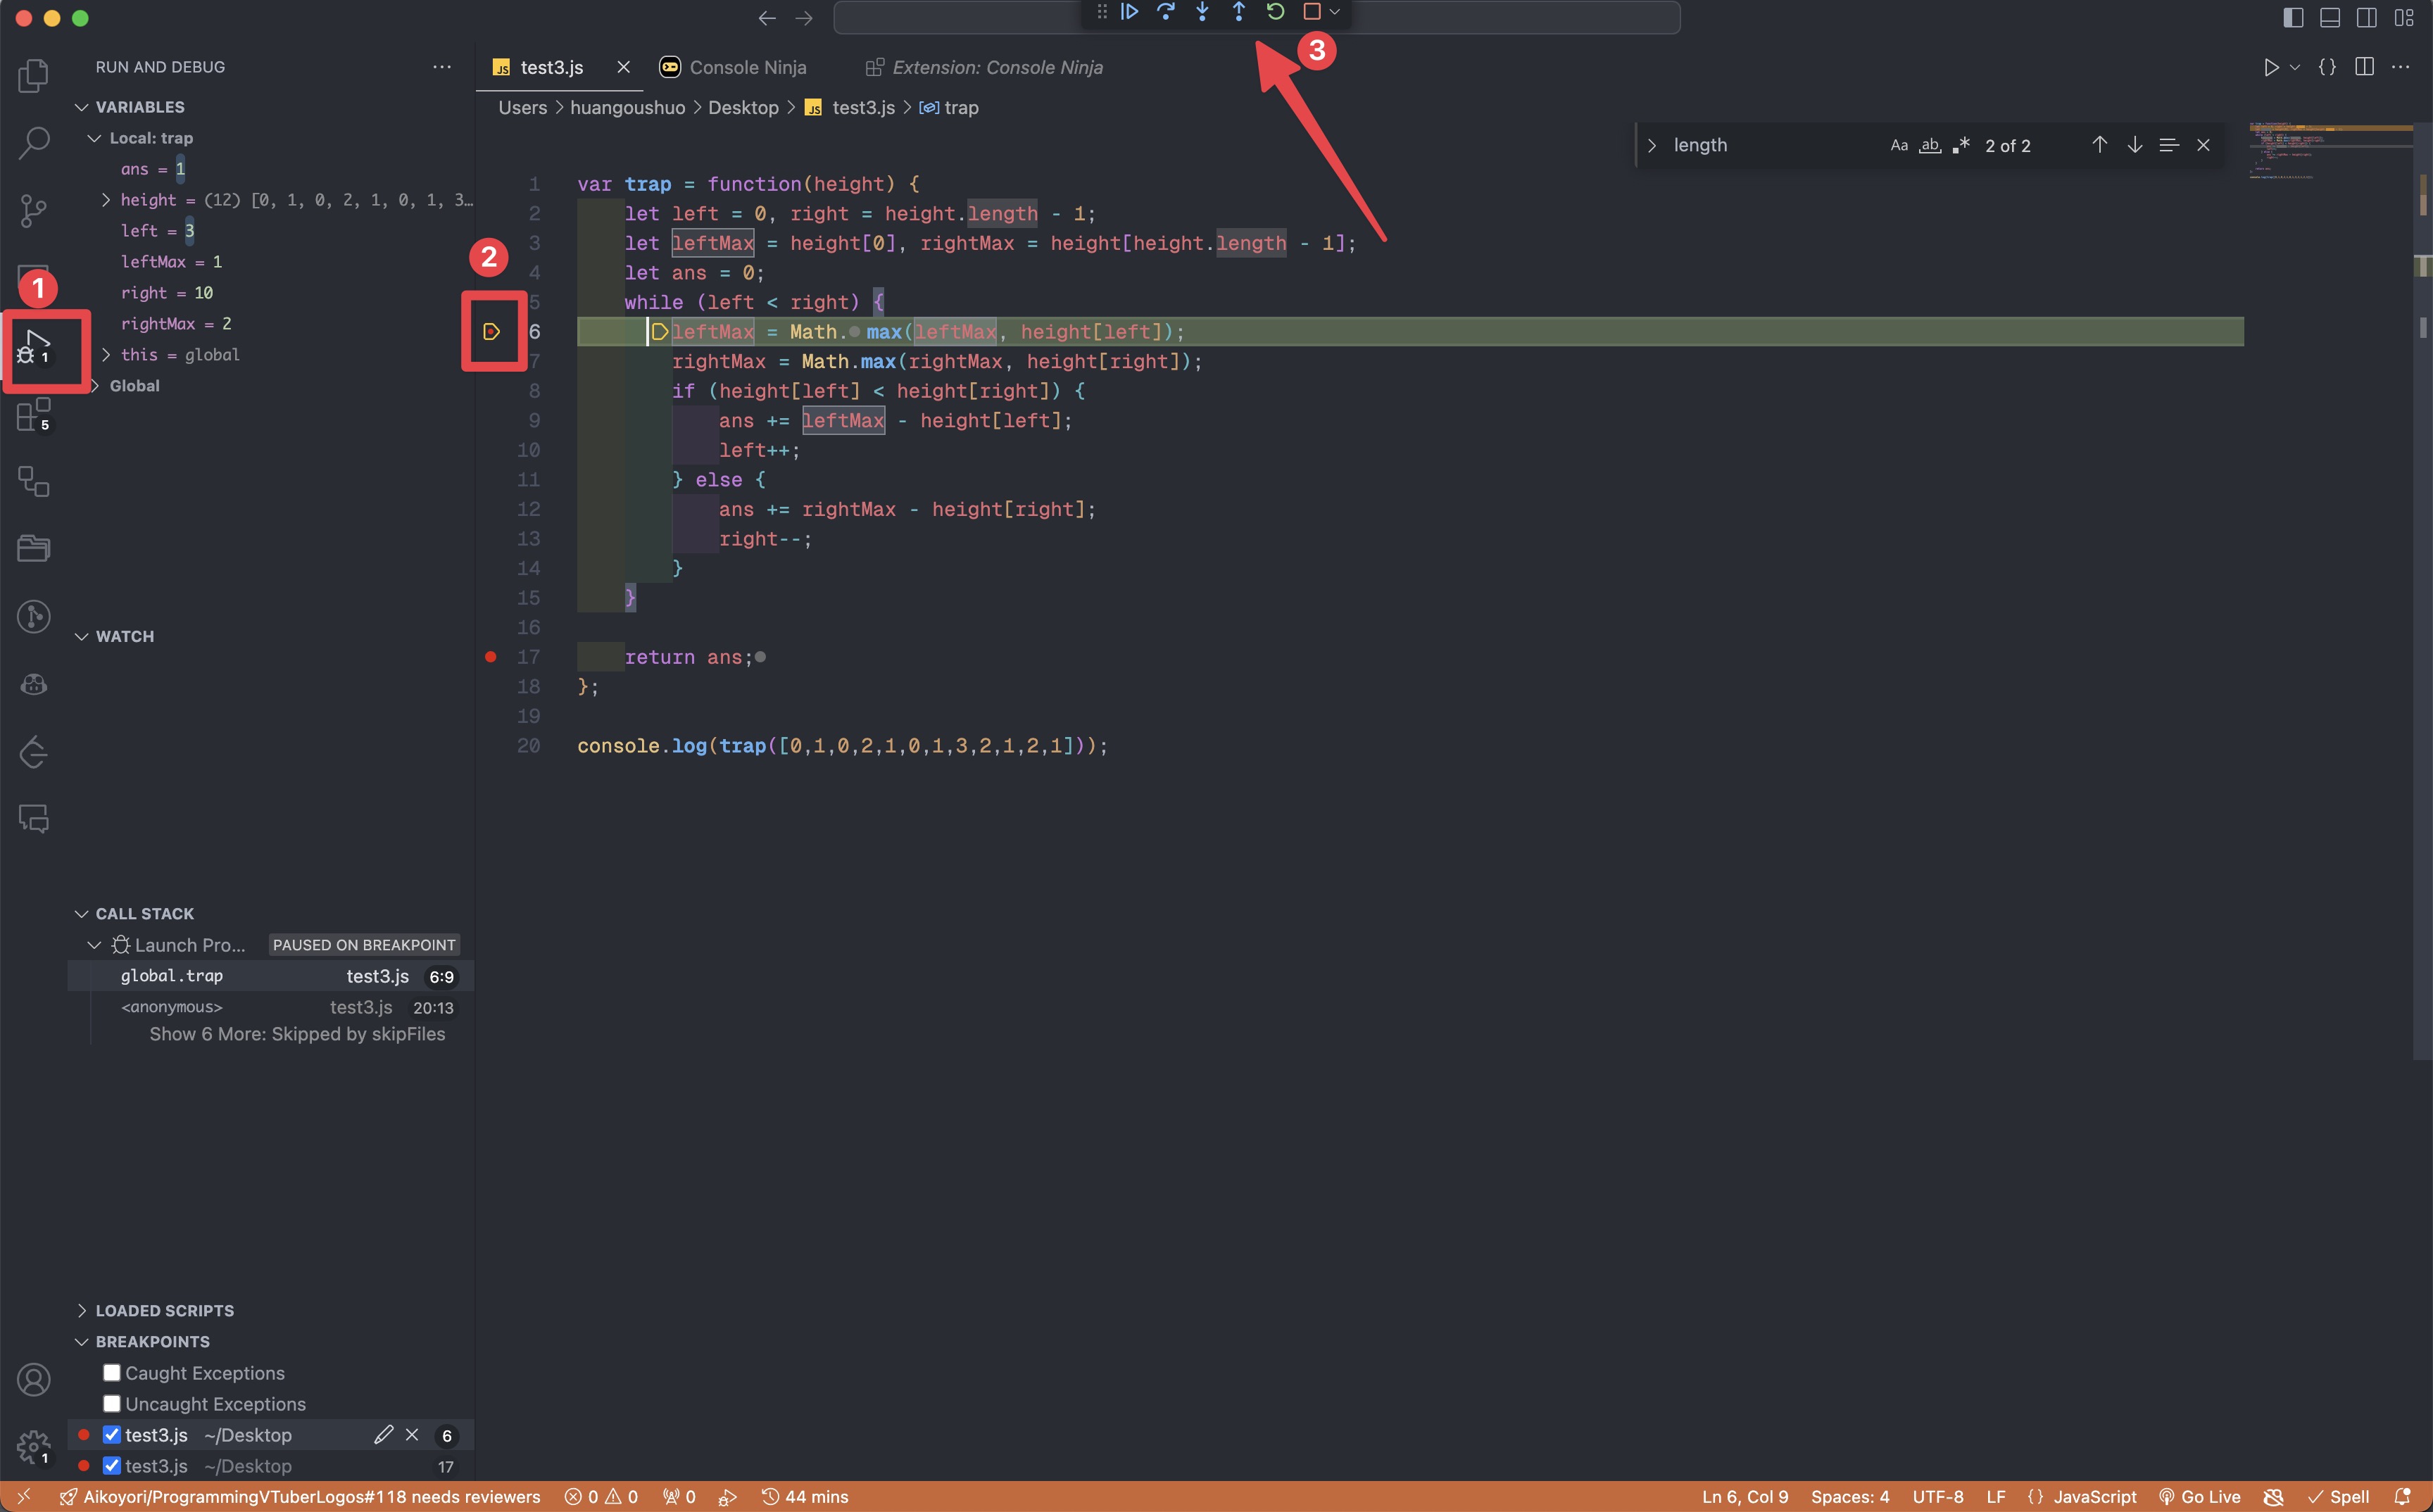
Task: Click the trap symbol breadcrumb
Action: (949, 108)
